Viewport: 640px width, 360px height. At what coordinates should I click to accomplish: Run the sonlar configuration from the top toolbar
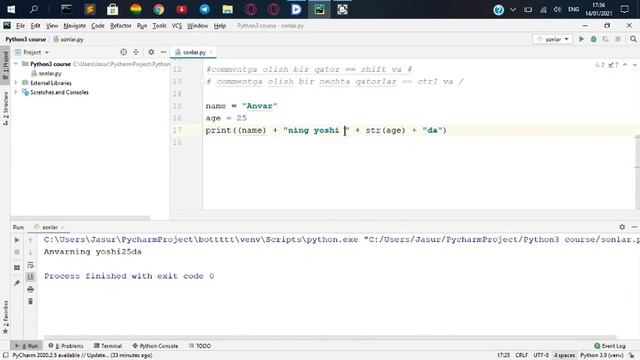(581, 39)
